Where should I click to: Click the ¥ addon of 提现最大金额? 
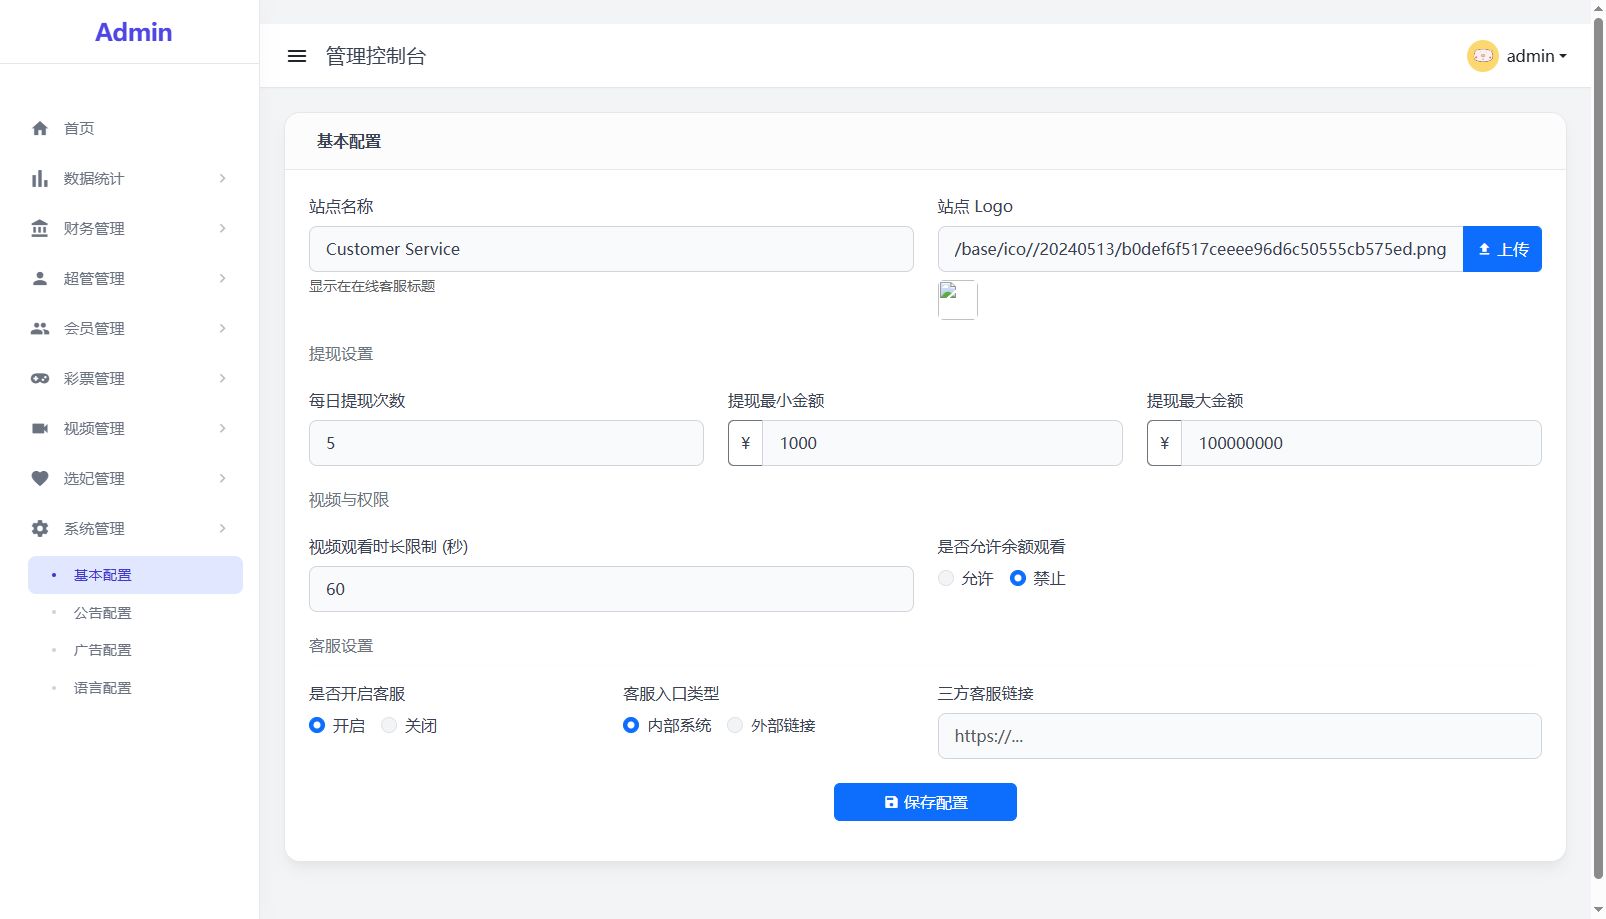1164,443
